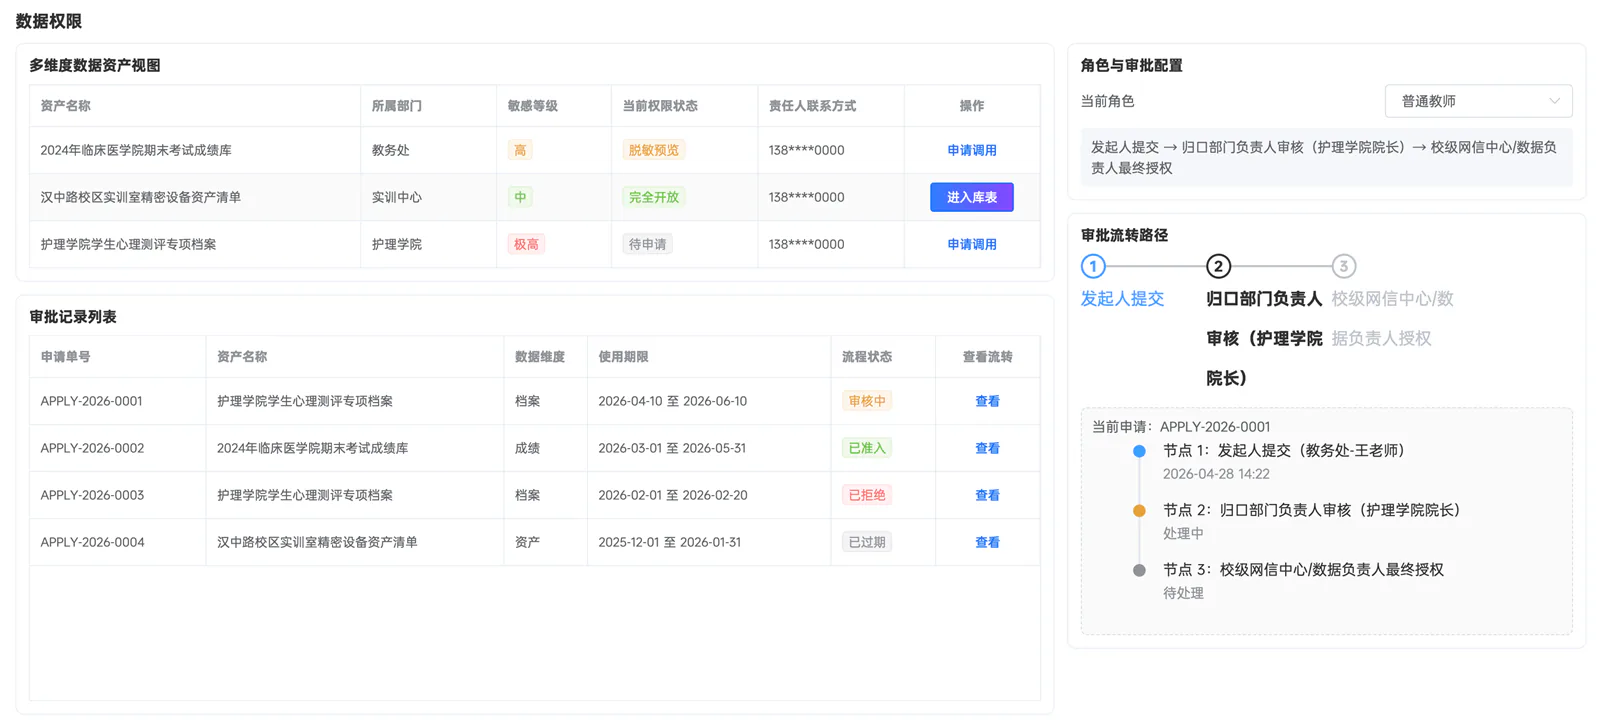Click the 查看流转 column header

coord(987,357)
